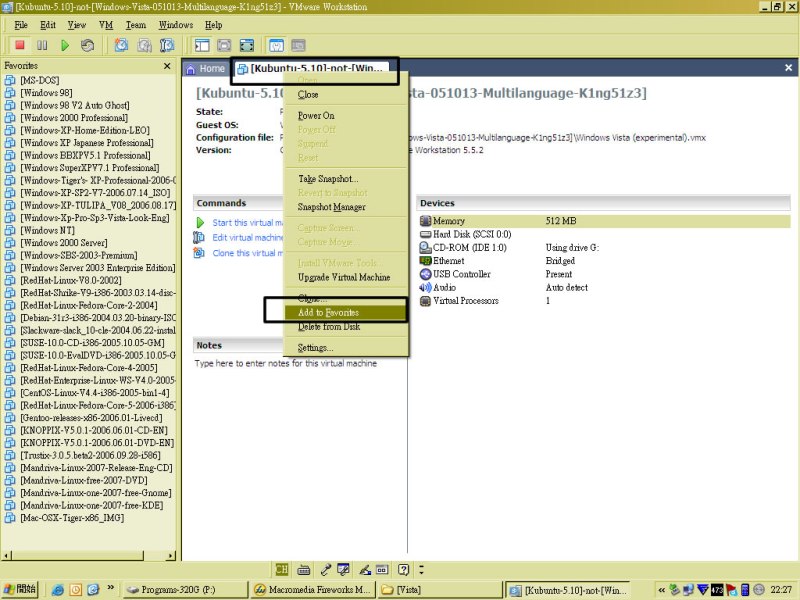This screenshot has height=600, width=800.
Task: Click Favorites horizontal scrollbar right arrow
Action: click(170, 556)
